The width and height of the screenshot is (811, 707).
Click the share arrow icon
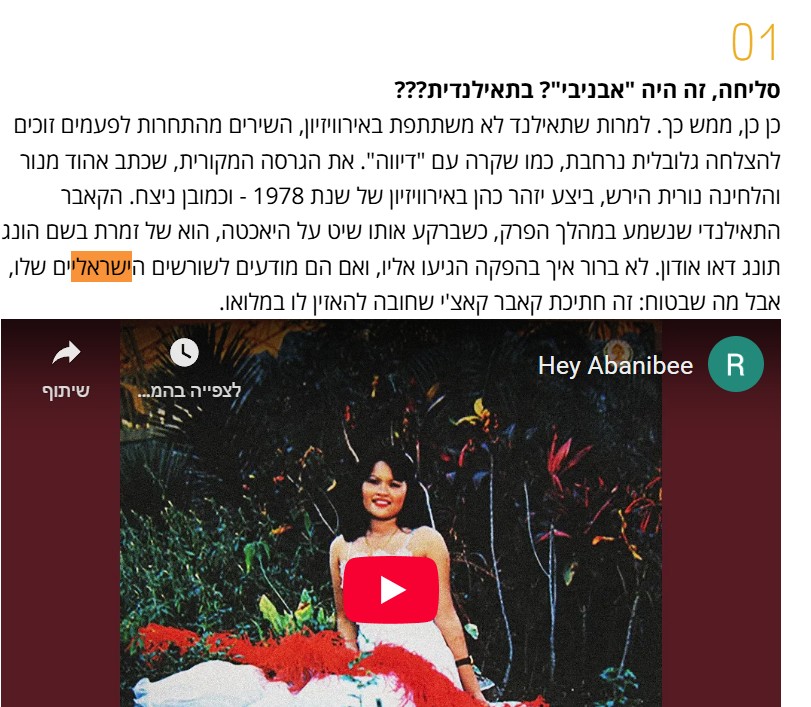[66, 353]
